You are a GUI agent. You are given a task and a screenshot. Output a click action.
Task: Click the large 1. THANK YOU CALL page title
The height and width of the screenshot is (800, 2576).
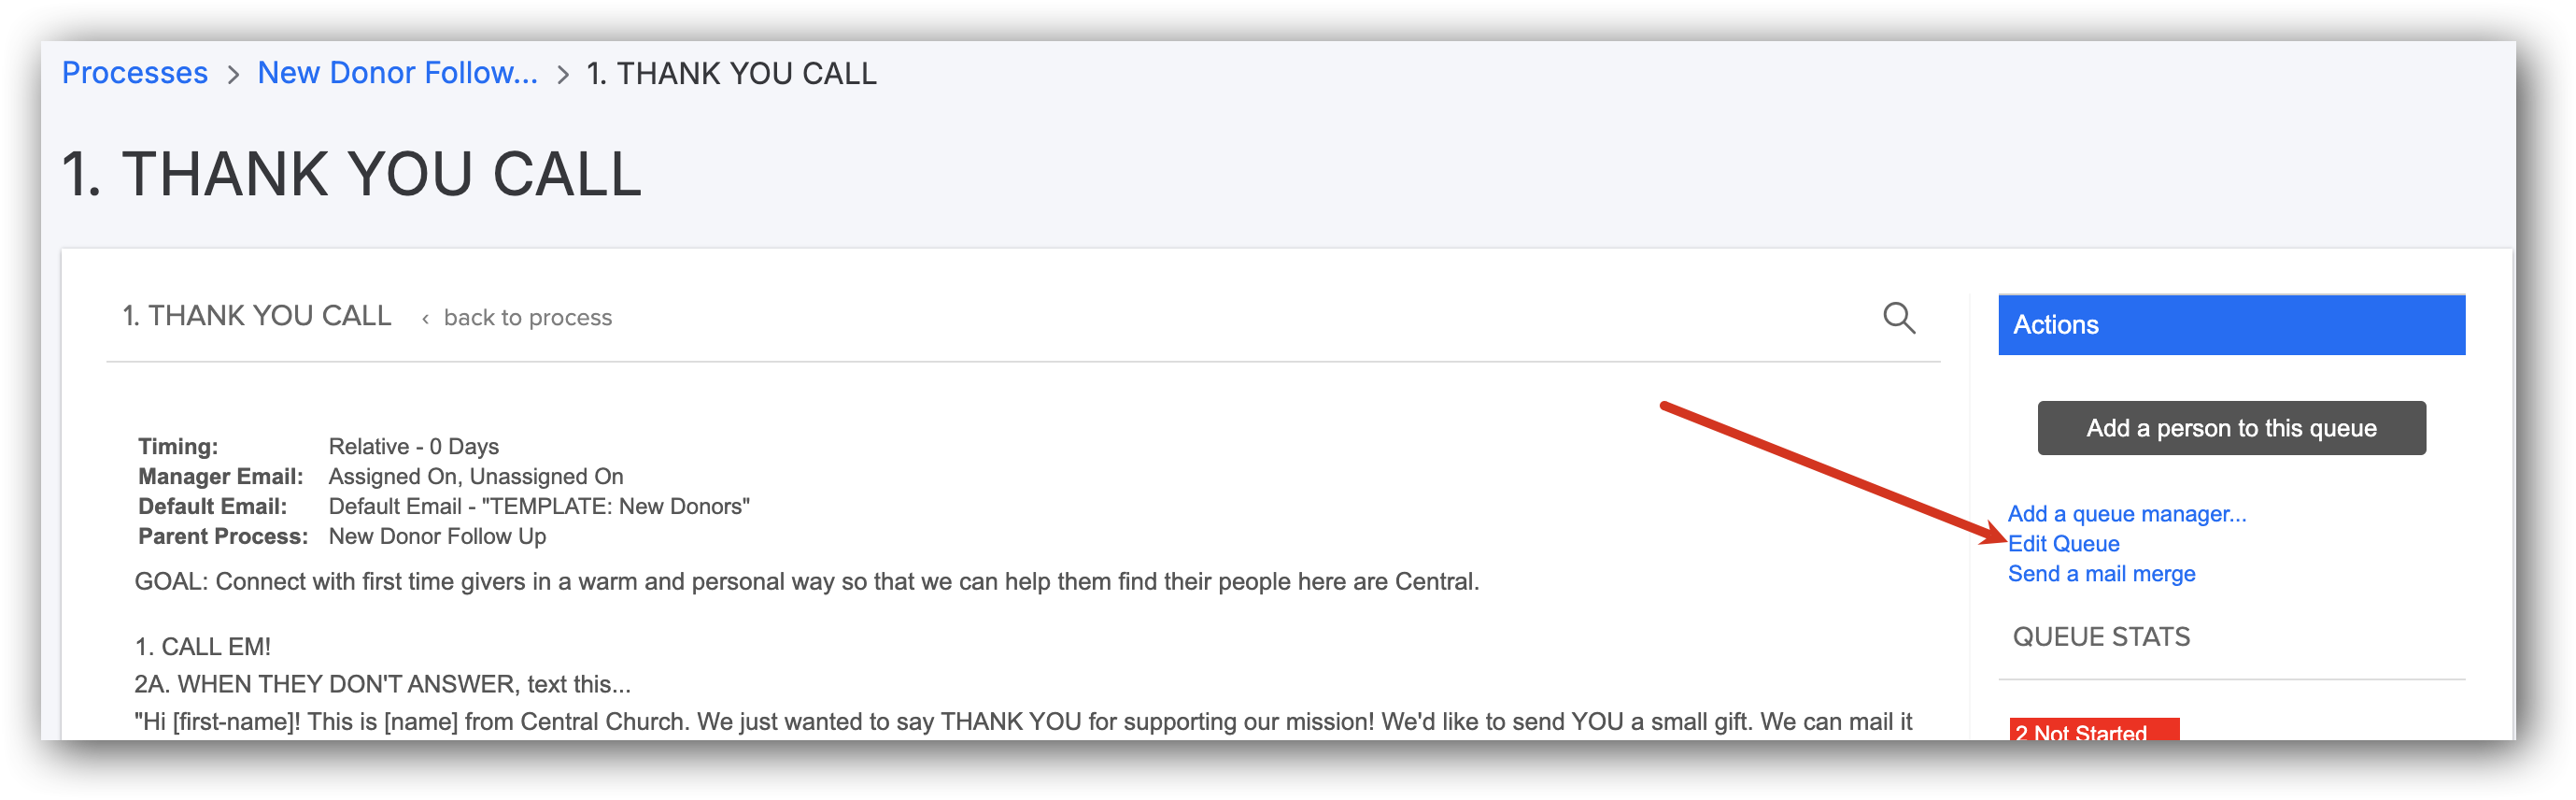pos(351,175)
